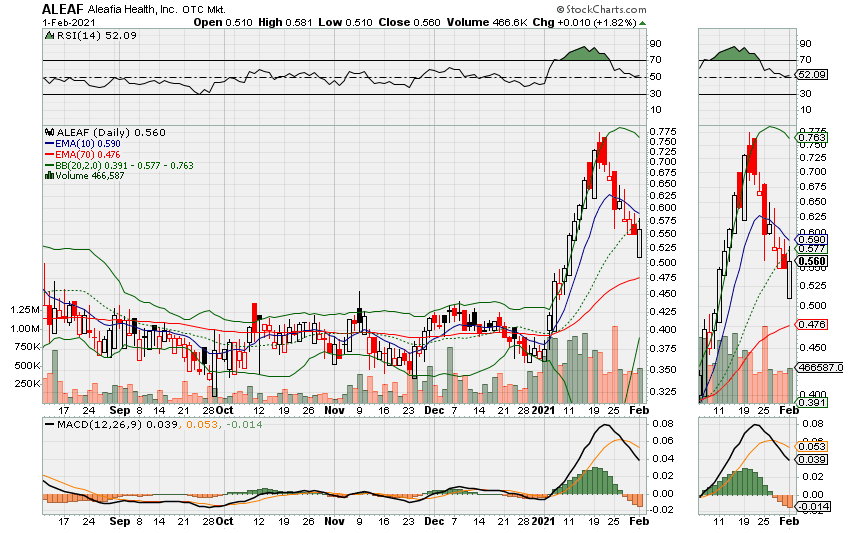Click the ALEAF (Daily) 0.560 legend
Viewport: 852px width, 533px height.
click(111, 133)
